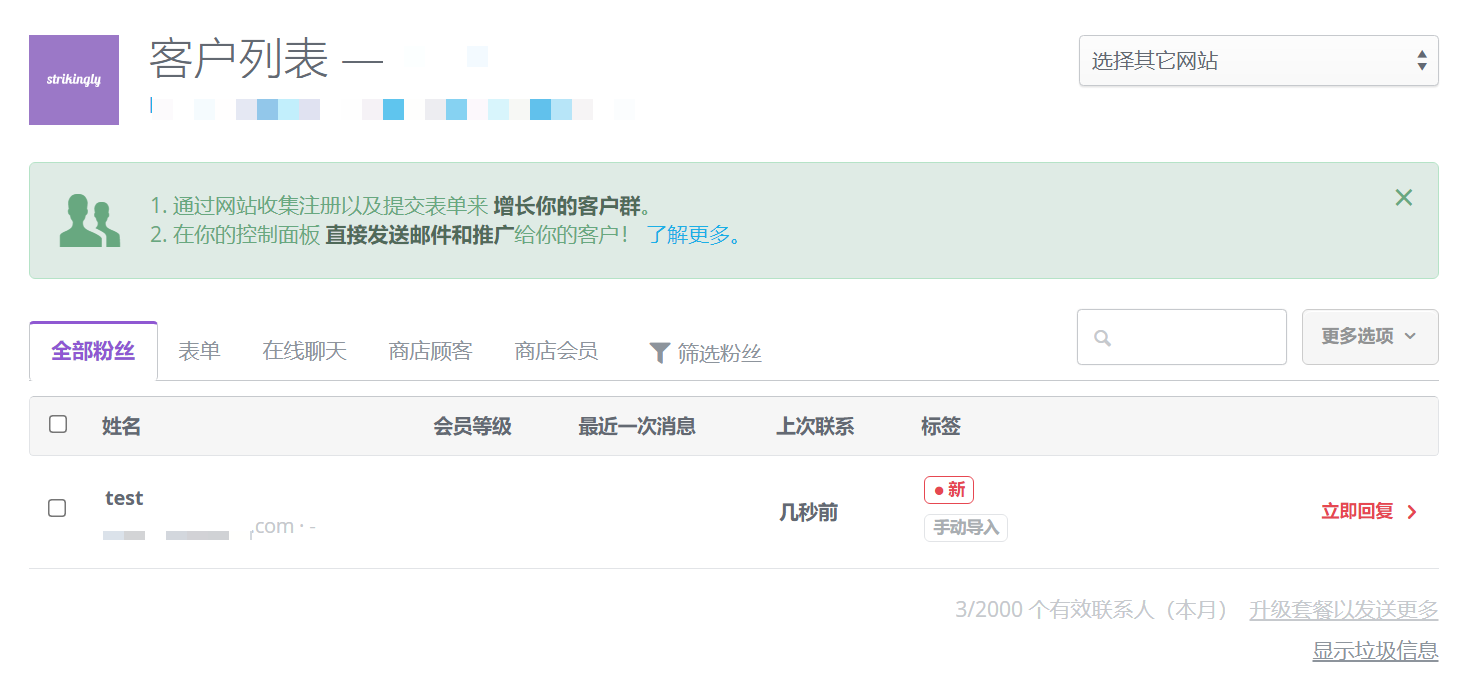Switch to the 全部粉丝 tab
Screen dimensions: 1480x691
tap(93, 351)
